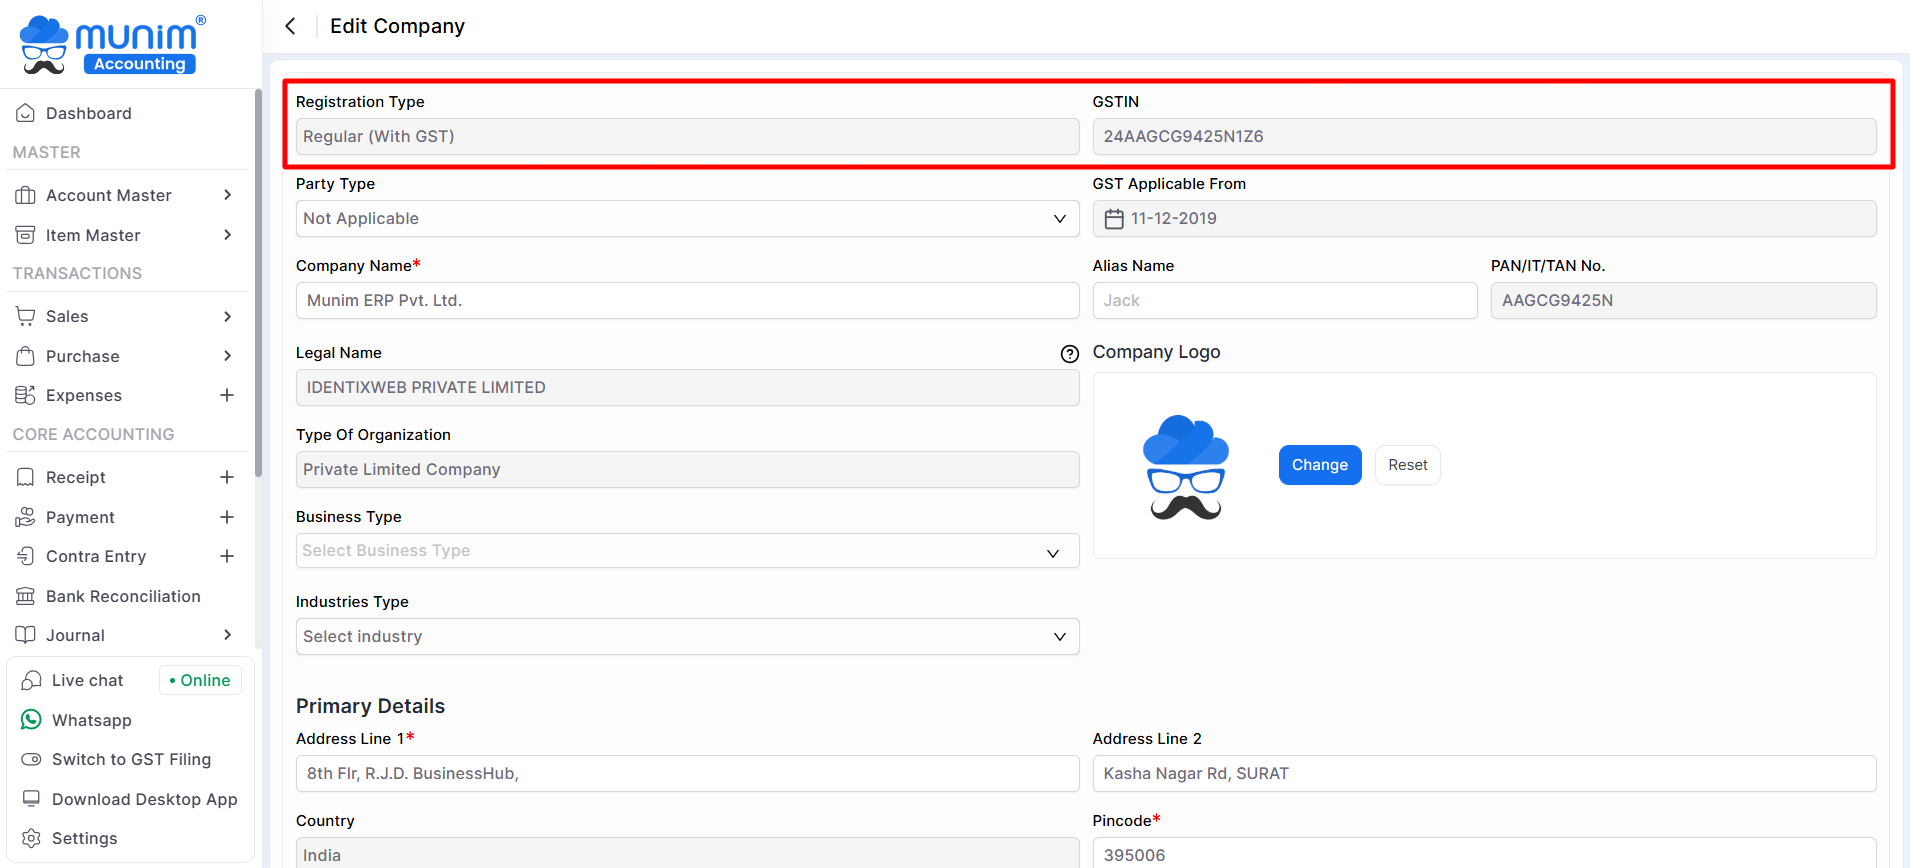The width and height of the screenshot is (1910, 868).
Task: Click the Receipt icon
Action: click(x=26, y=477)
